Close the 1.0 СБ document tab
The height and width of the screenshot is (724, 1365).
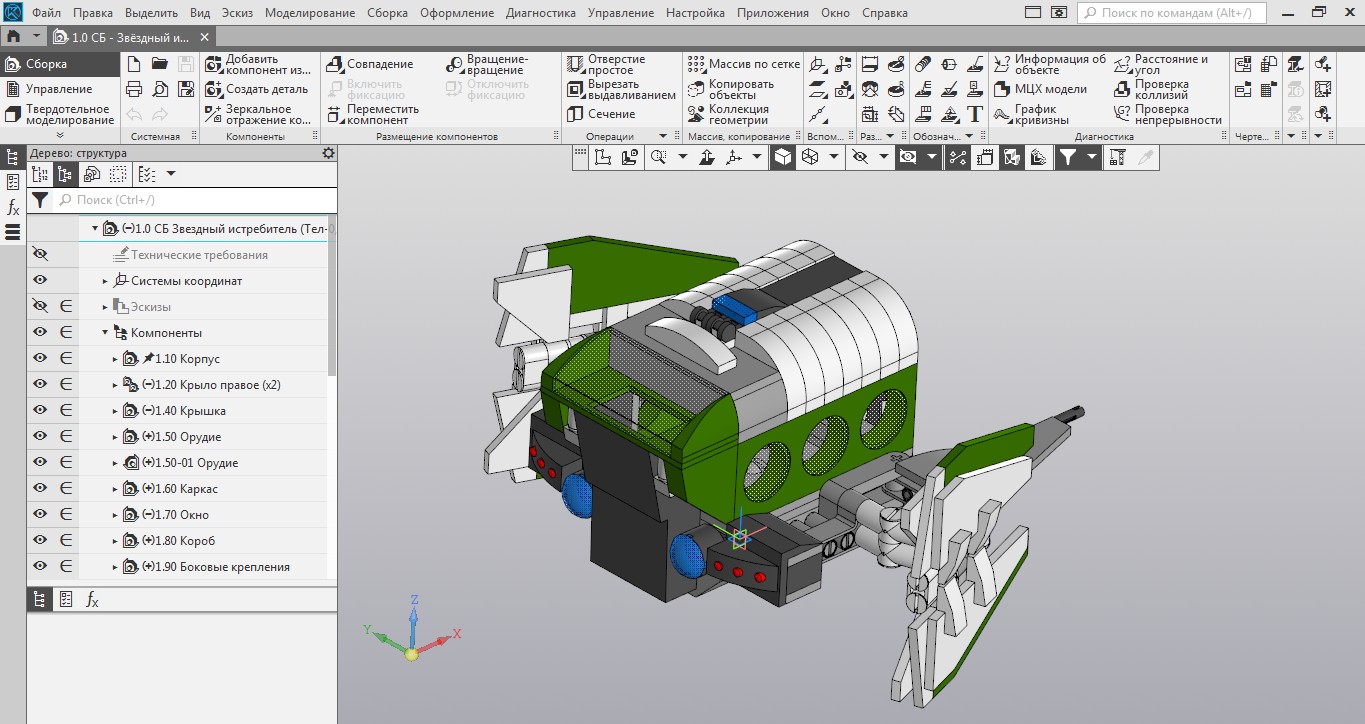coord(205,37)
